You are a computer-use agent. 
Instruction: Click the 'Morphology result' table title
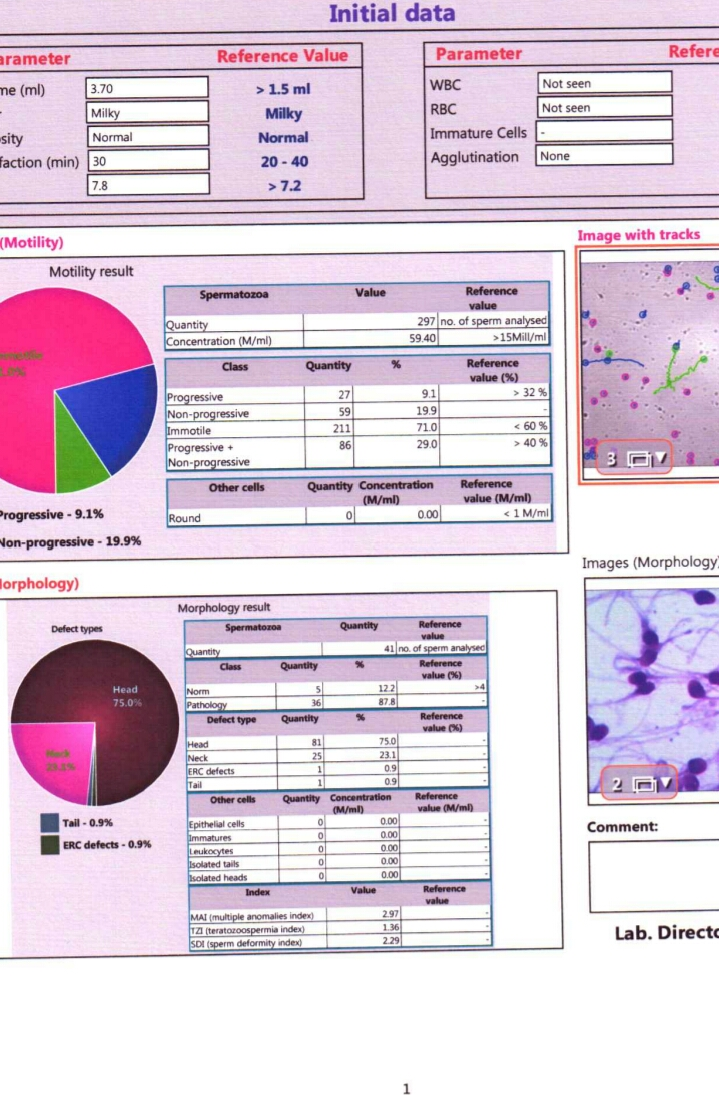223,608
